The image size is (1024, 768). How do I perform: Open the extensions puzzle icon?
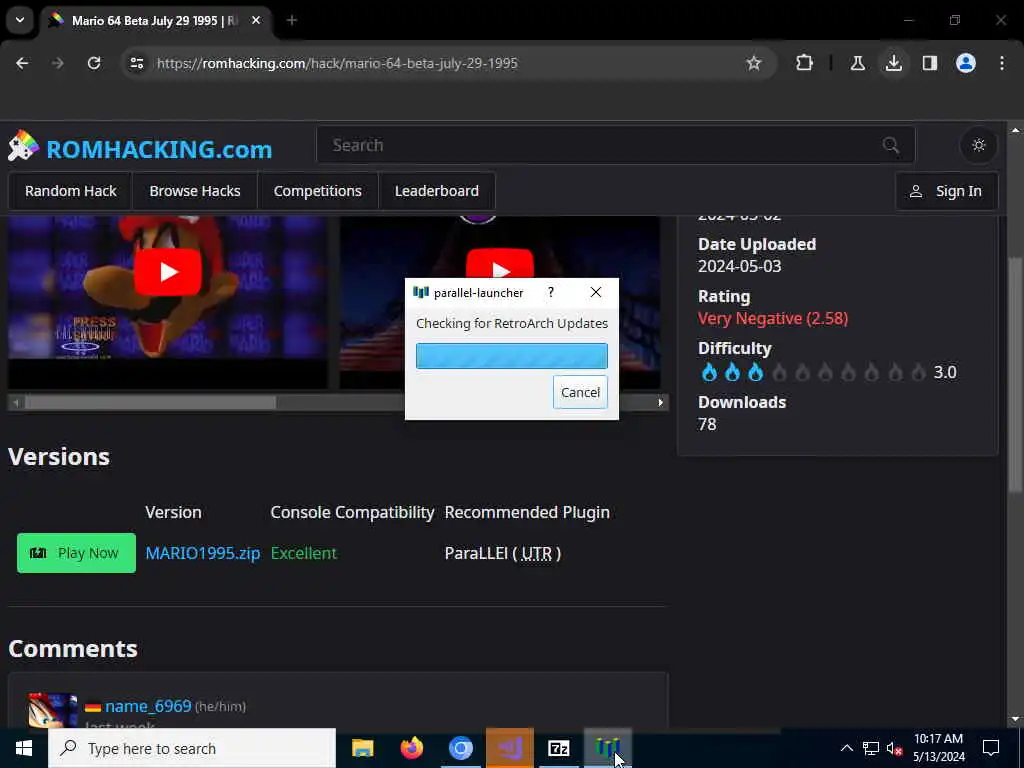pyautogui.click(x=804, y=63)
